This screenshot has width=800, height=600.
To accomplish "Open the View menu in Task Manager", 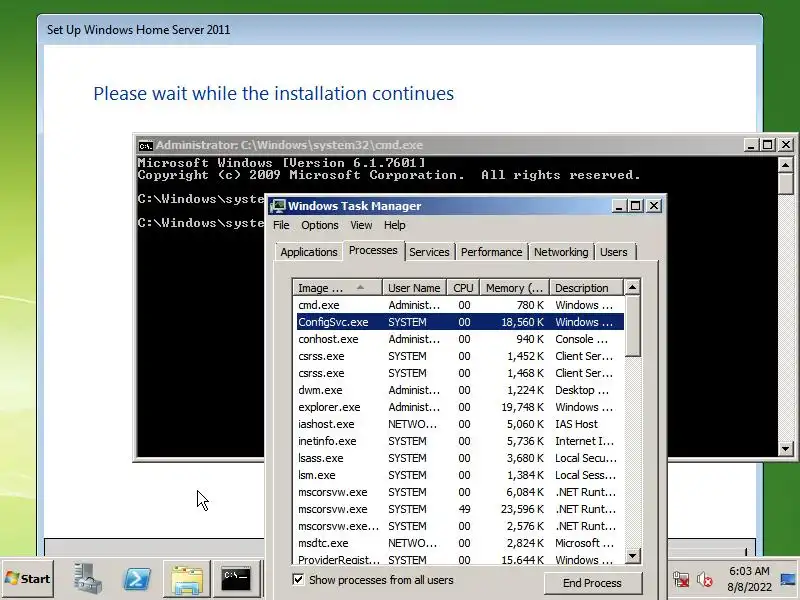I will pos(361,225).
